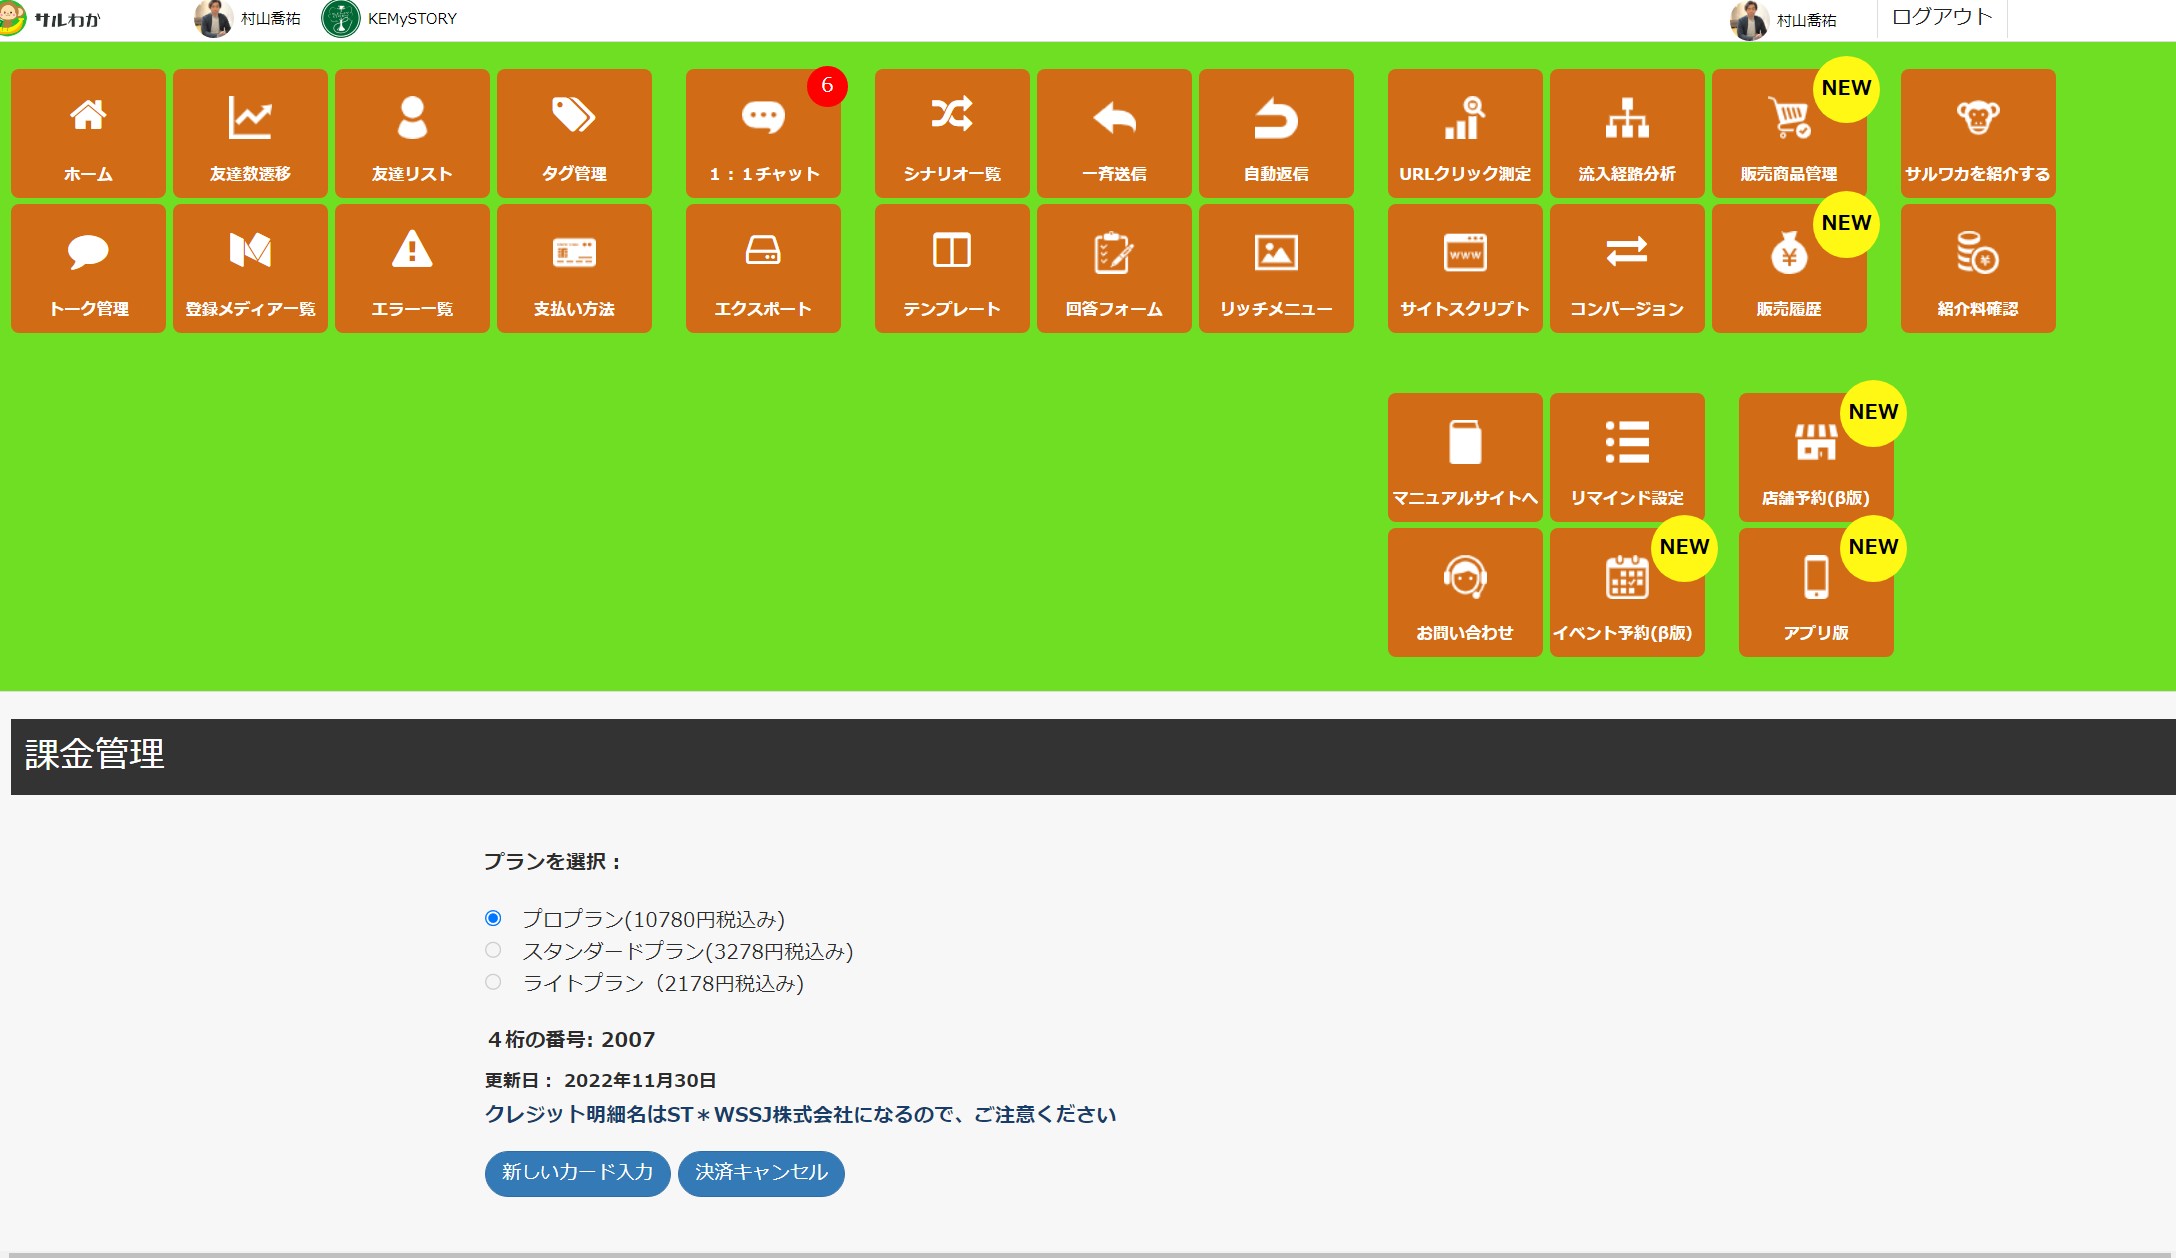
Task: Click the 課金管理 heading bar
Action: [x=1093, y=756]
